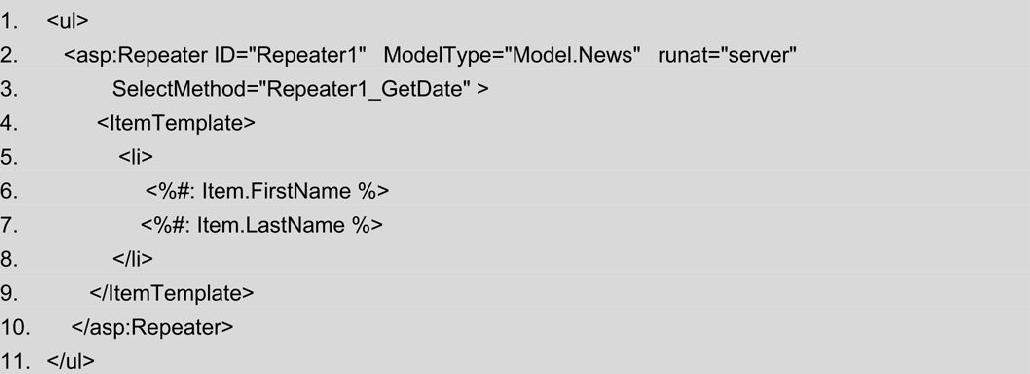The height and width of the screenshot is (374, 1030).
Task: Click the closing asp:Repeater tag
Action: 152,327
